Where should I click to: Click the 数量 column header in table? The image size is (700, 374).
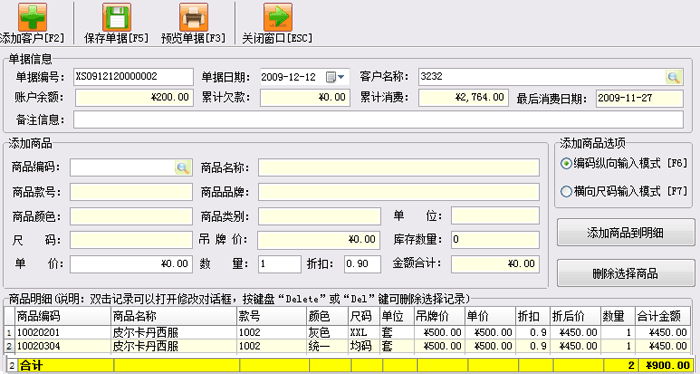coord(617,316)
